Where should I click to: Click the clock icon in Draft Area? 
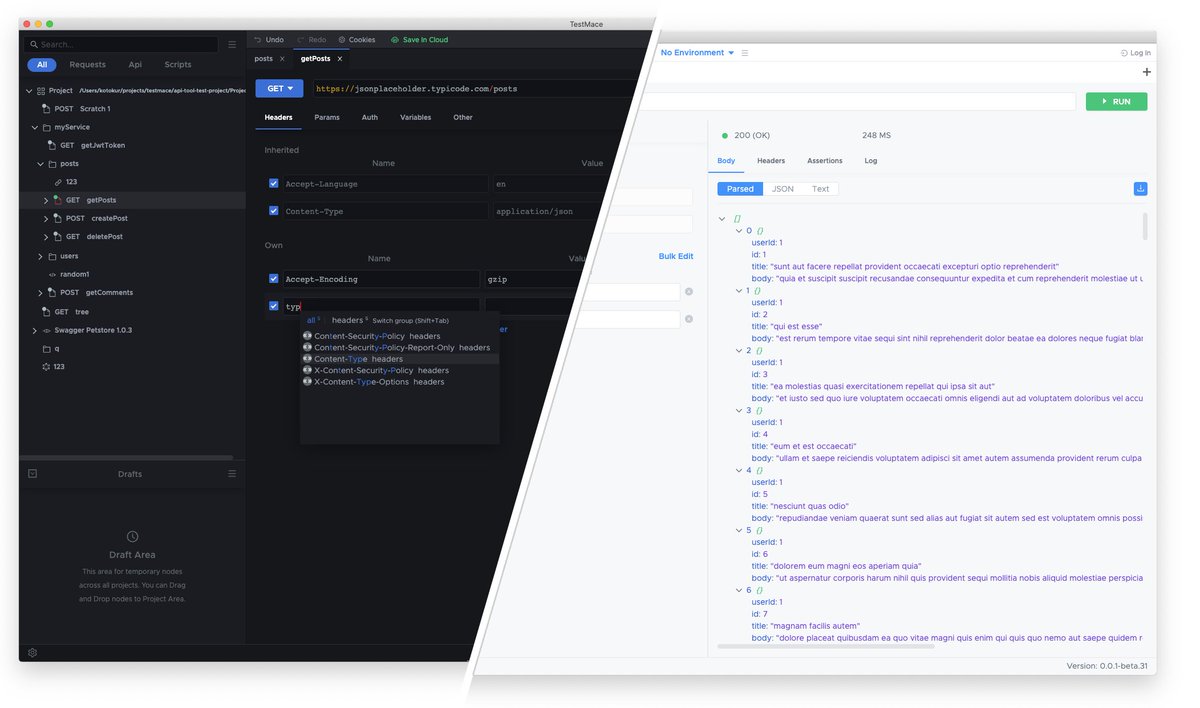pos(132,537)
